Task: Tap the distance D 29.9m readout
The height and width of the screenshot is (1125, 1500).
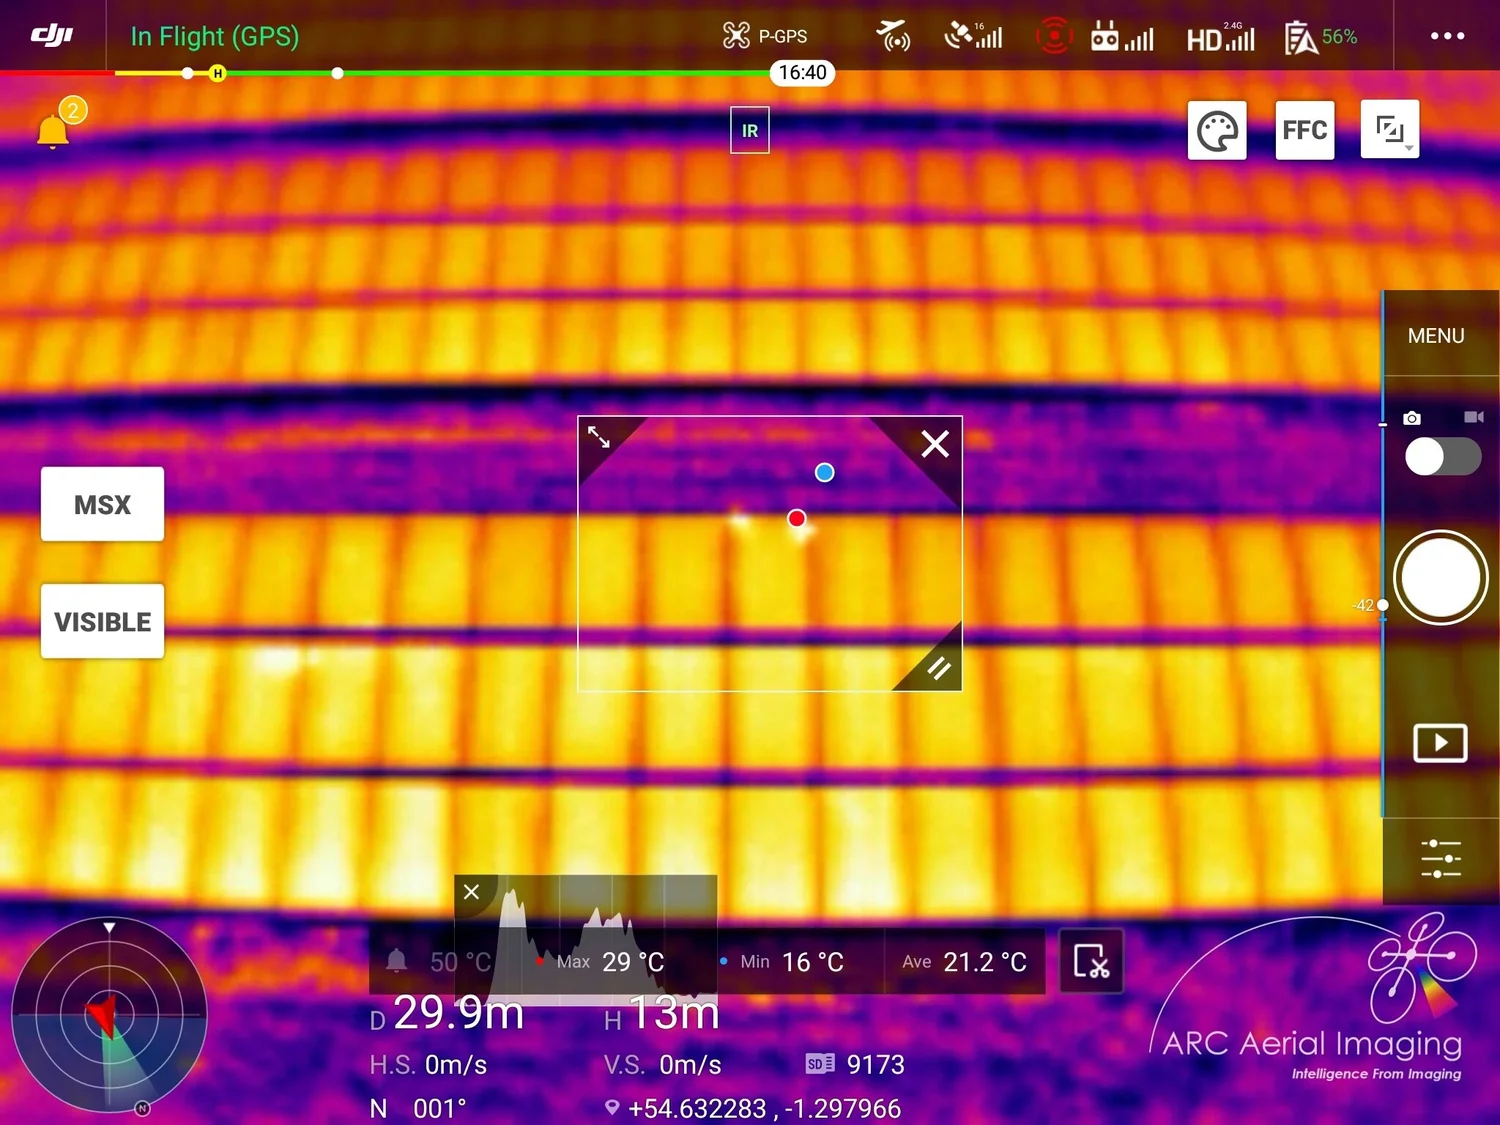Action: coord(447,1013)
